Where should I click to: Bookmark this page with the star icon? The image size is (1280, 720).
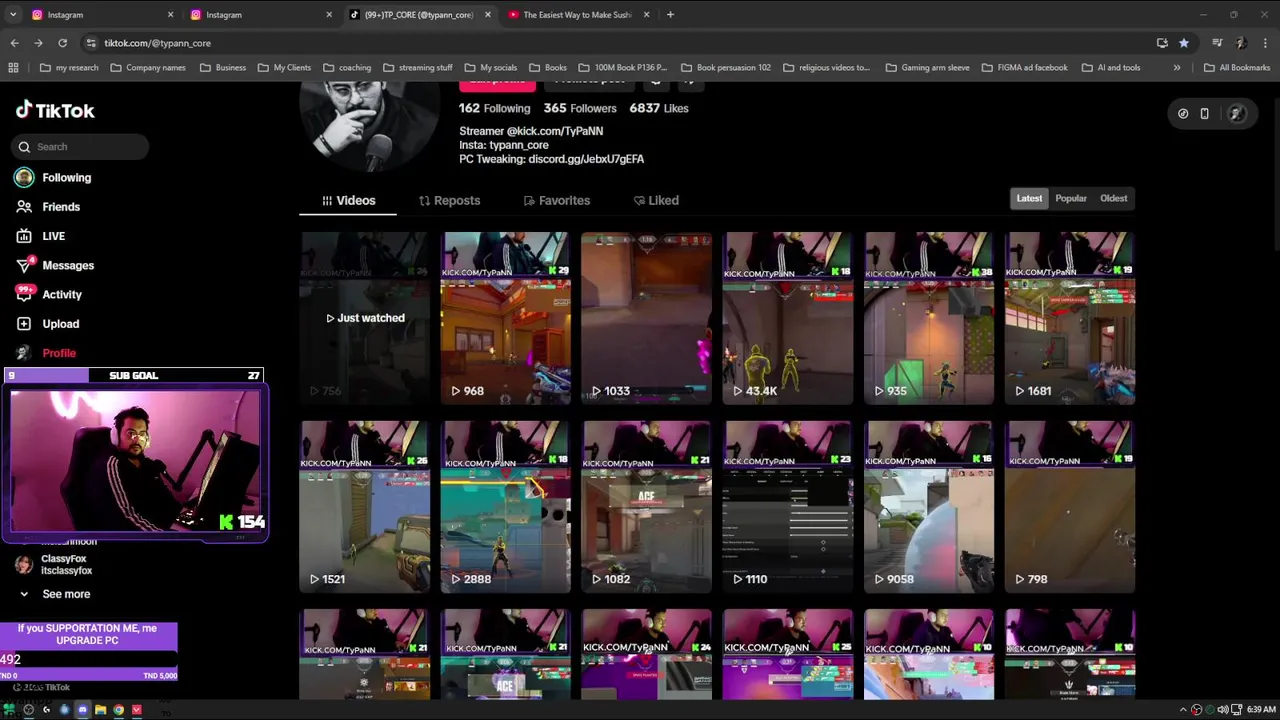coord(1184,43)
